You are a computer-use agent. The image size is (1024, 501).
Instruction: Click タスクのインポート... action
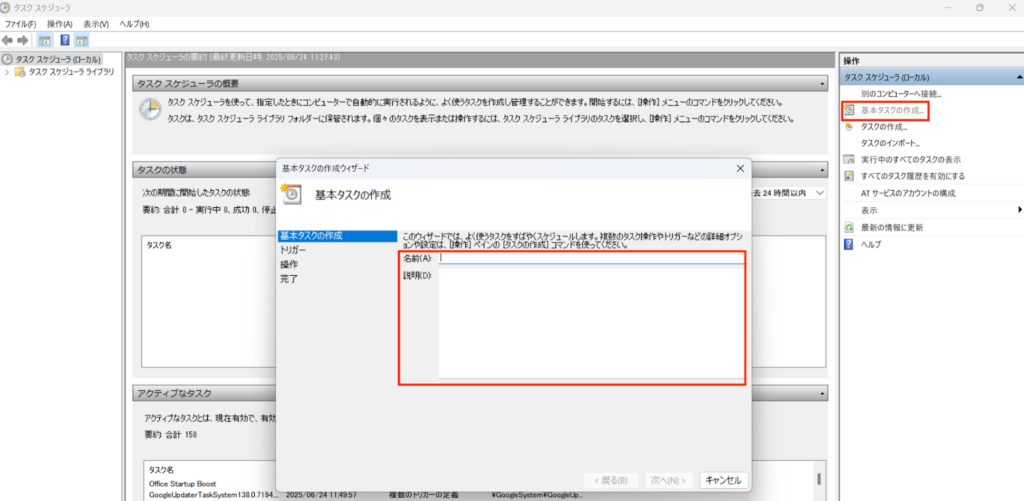click(890, 143)
